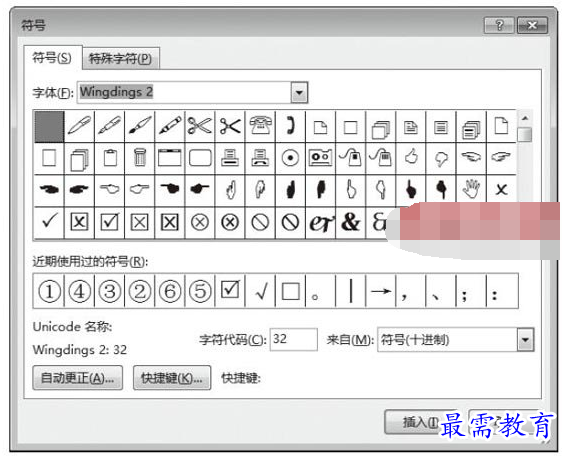Open help with the ? button

coord(499,25)
